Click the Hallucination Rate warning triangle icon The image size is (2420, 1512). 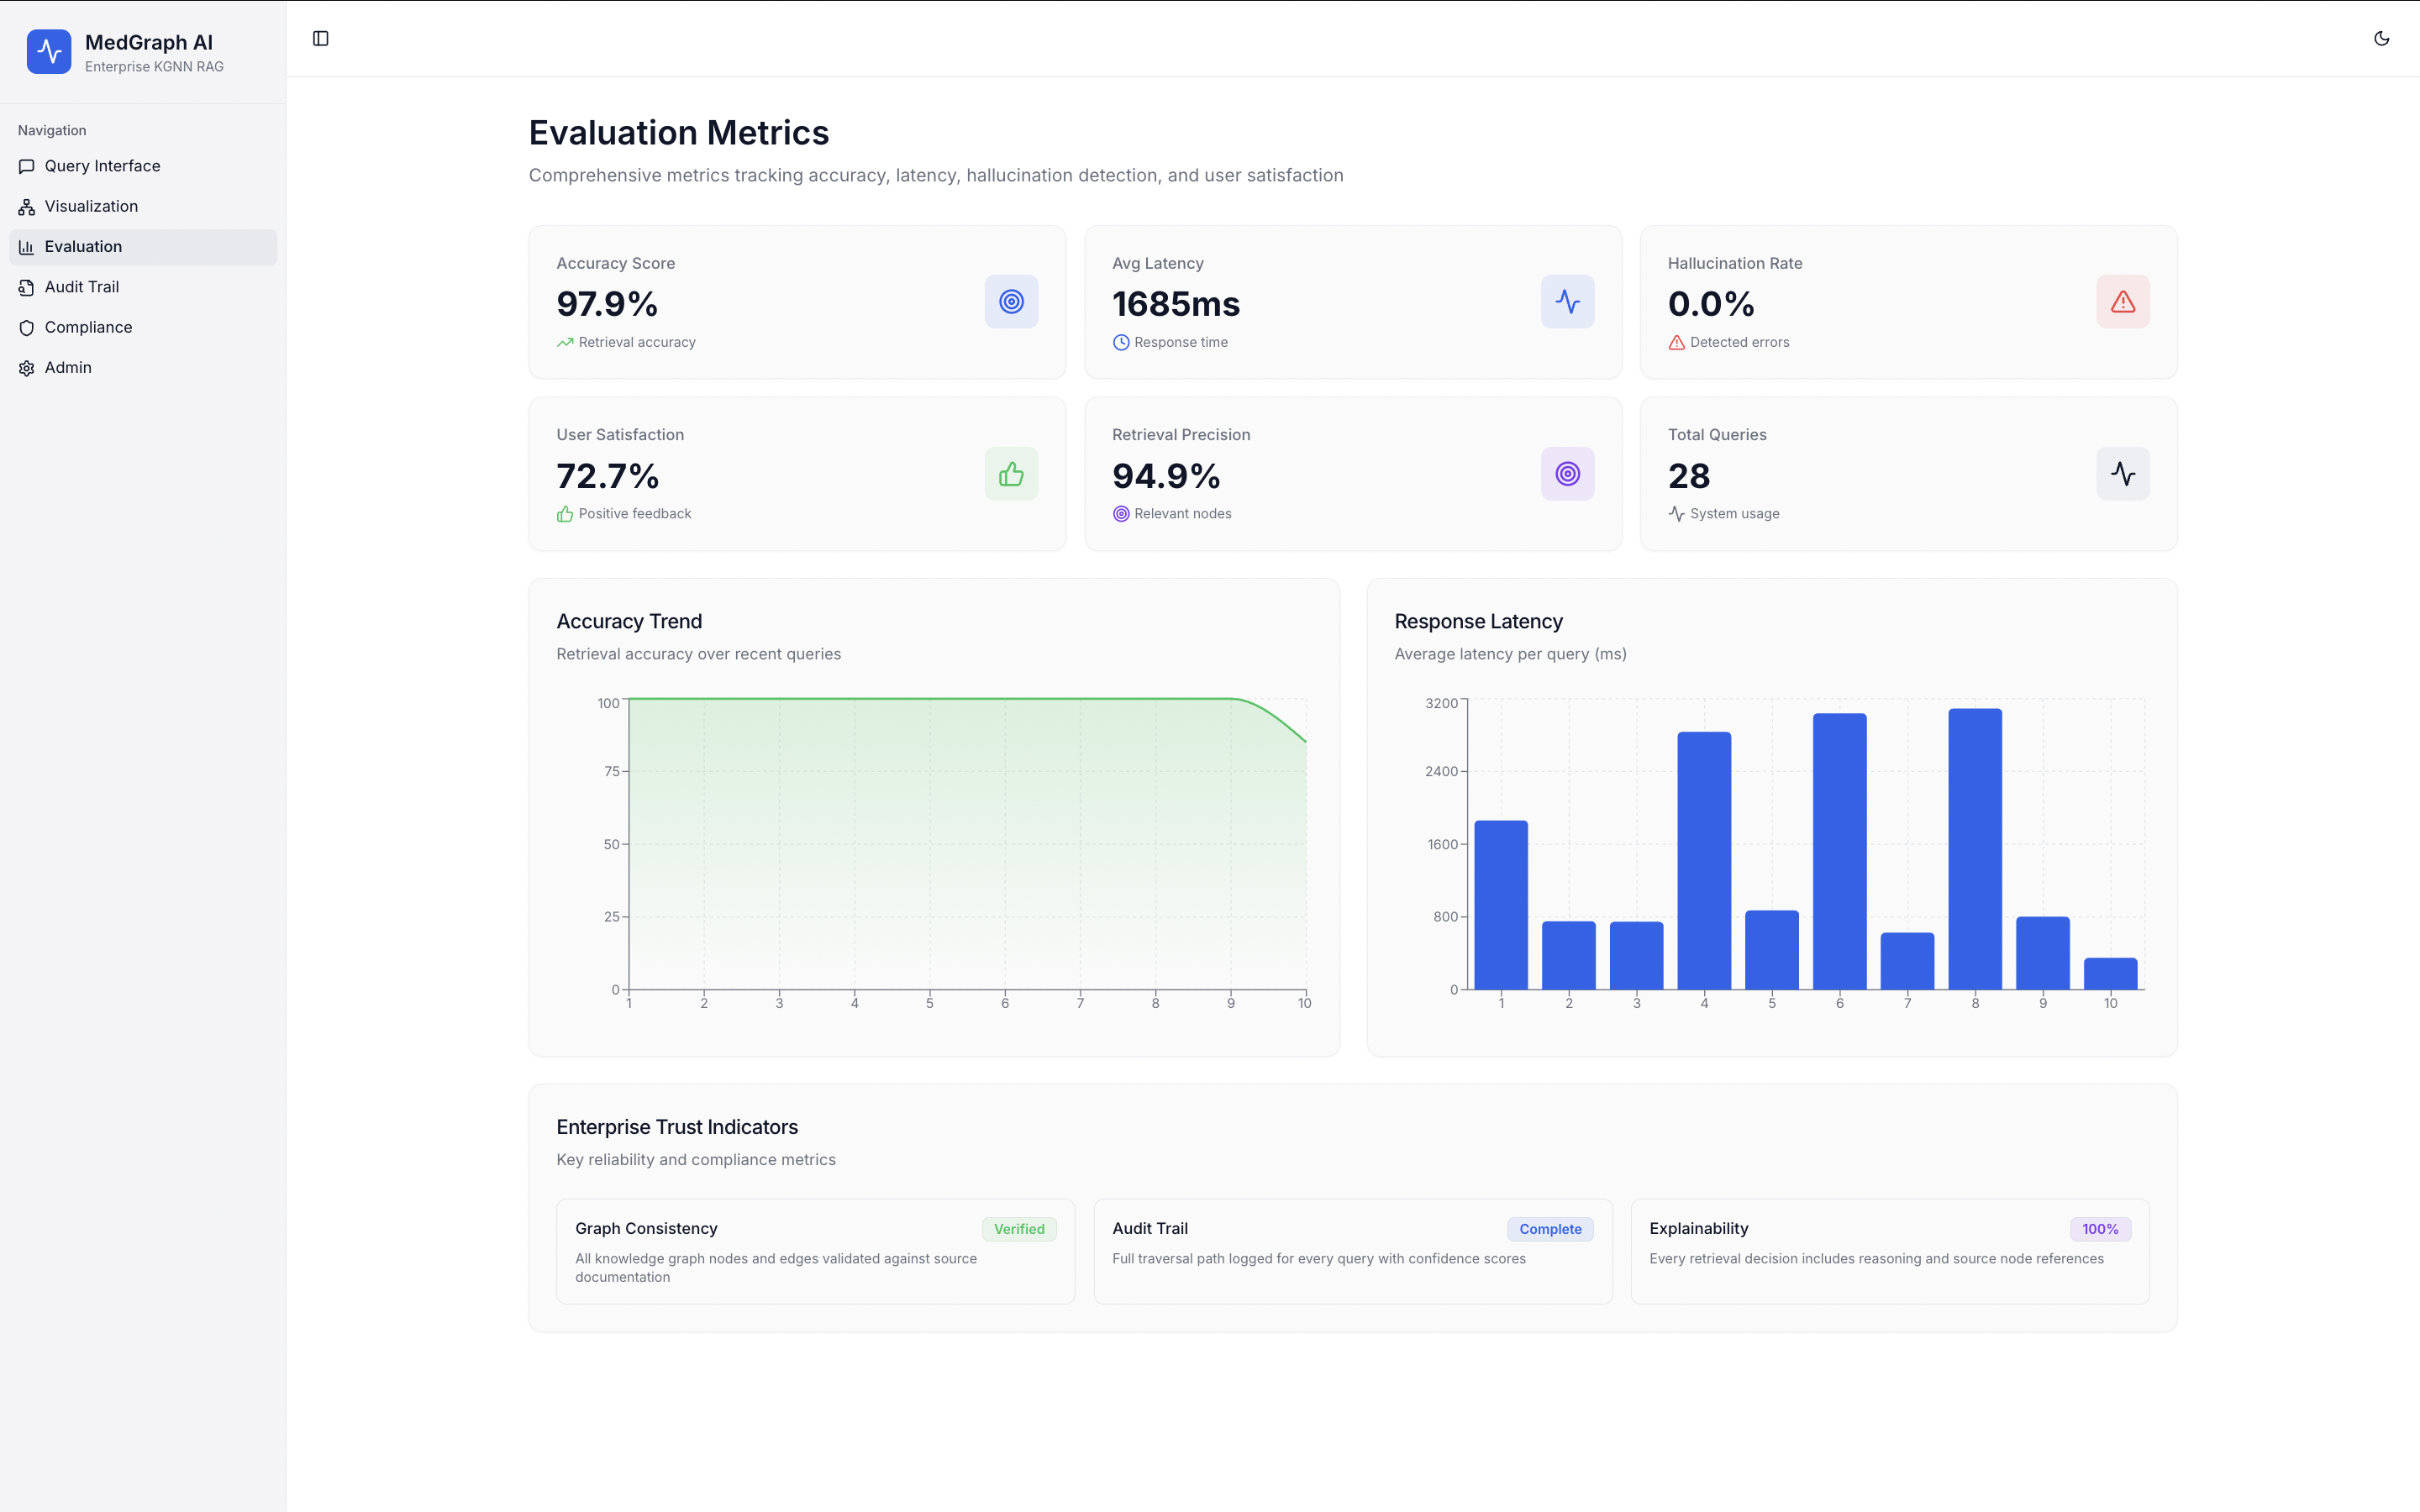2122,302
